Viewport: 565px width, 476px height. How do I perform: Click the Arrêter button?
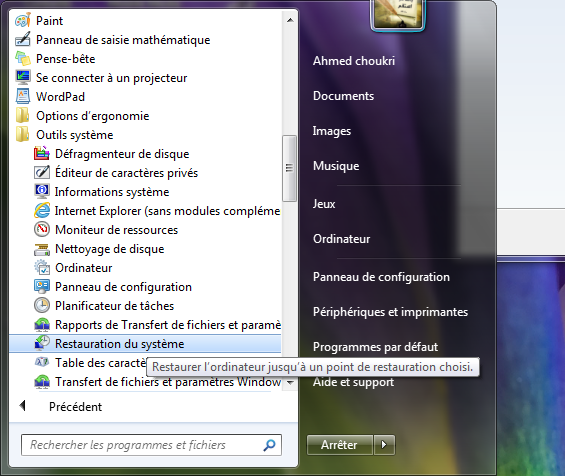[x=339, y=445]
